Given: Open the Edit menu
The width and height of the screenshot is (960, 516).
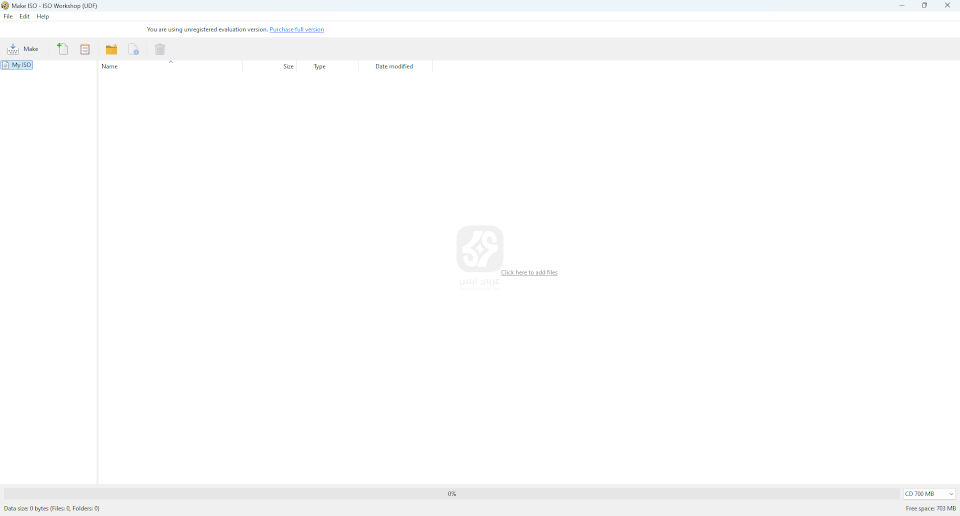Looking at the screenshot, I should pos(24,17).
